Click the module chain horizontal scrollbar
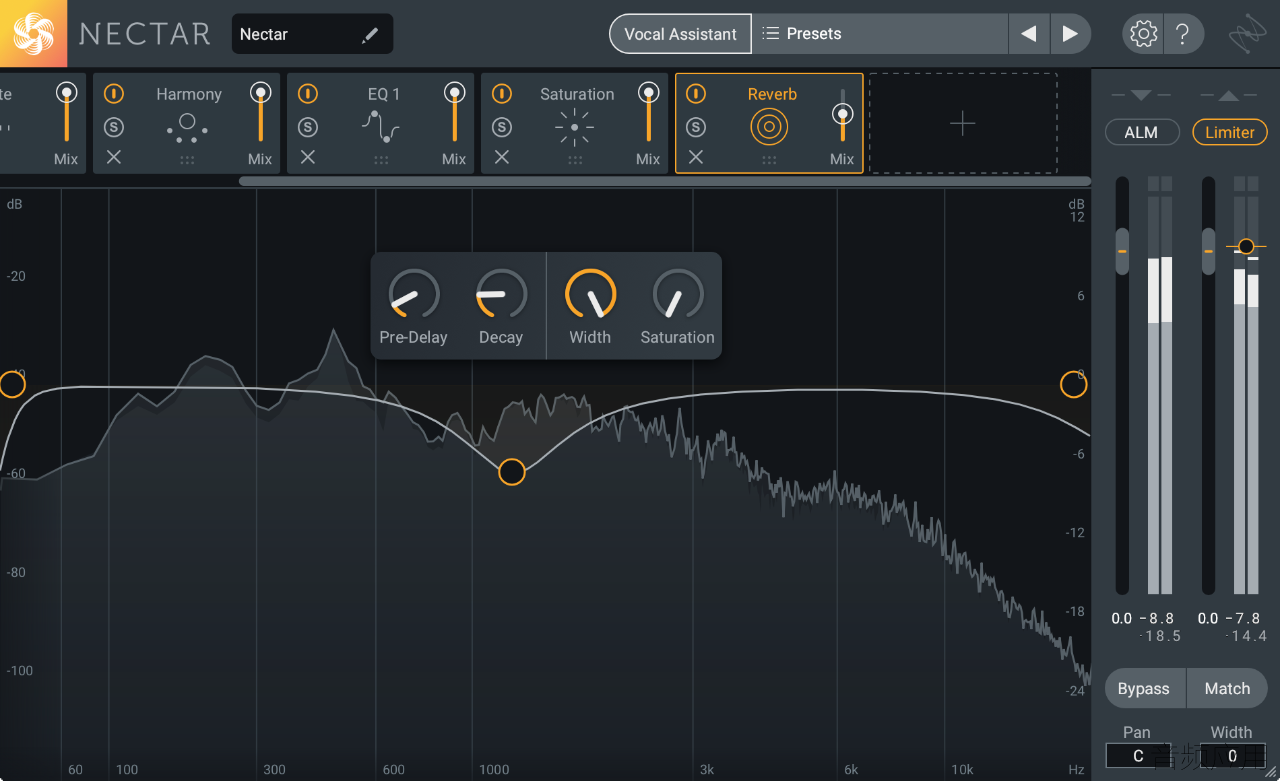Viewport: 1280px width, 781px height. click(665, 181)
